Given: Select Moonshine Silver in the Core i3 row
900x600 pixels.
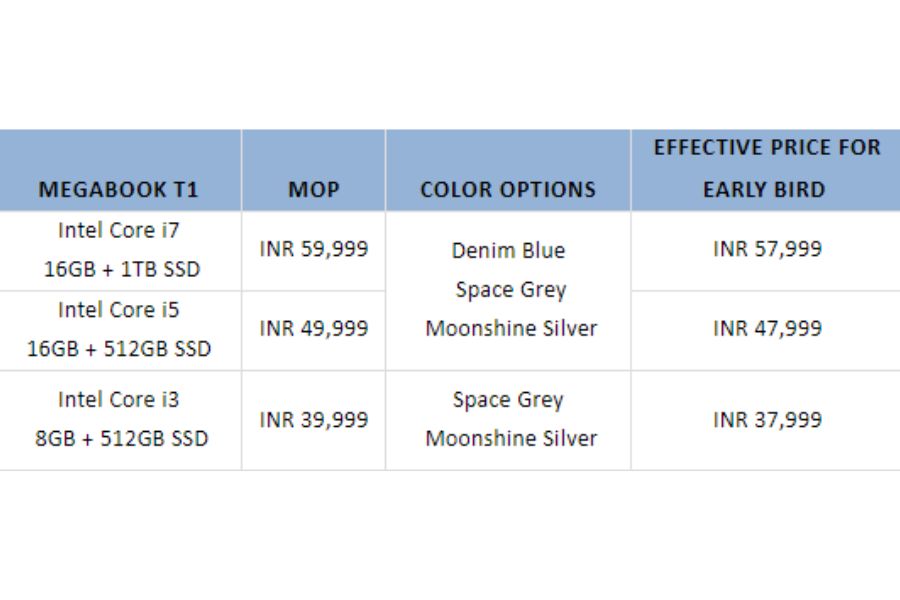Looking at the screenshot, I should click(x=511, y=439).
